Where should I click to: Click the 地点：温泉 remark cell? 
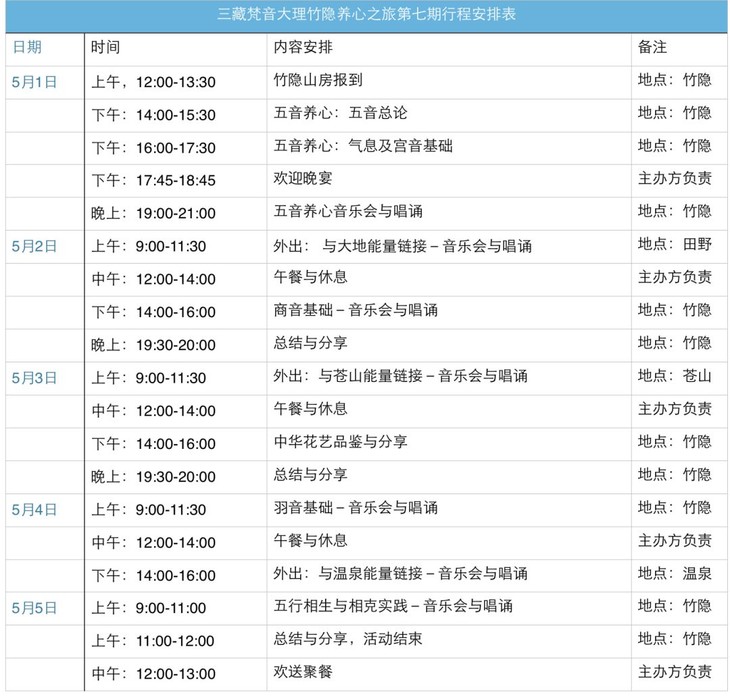tap(674, 574)
